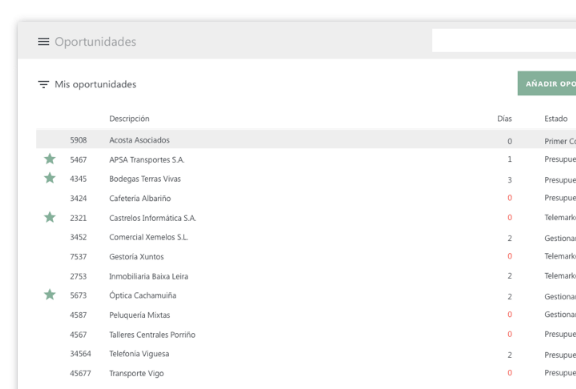Open the filter icon next to Mis oportunidades
The height and width of the screenshot is (389, 576).
(43, 84)
